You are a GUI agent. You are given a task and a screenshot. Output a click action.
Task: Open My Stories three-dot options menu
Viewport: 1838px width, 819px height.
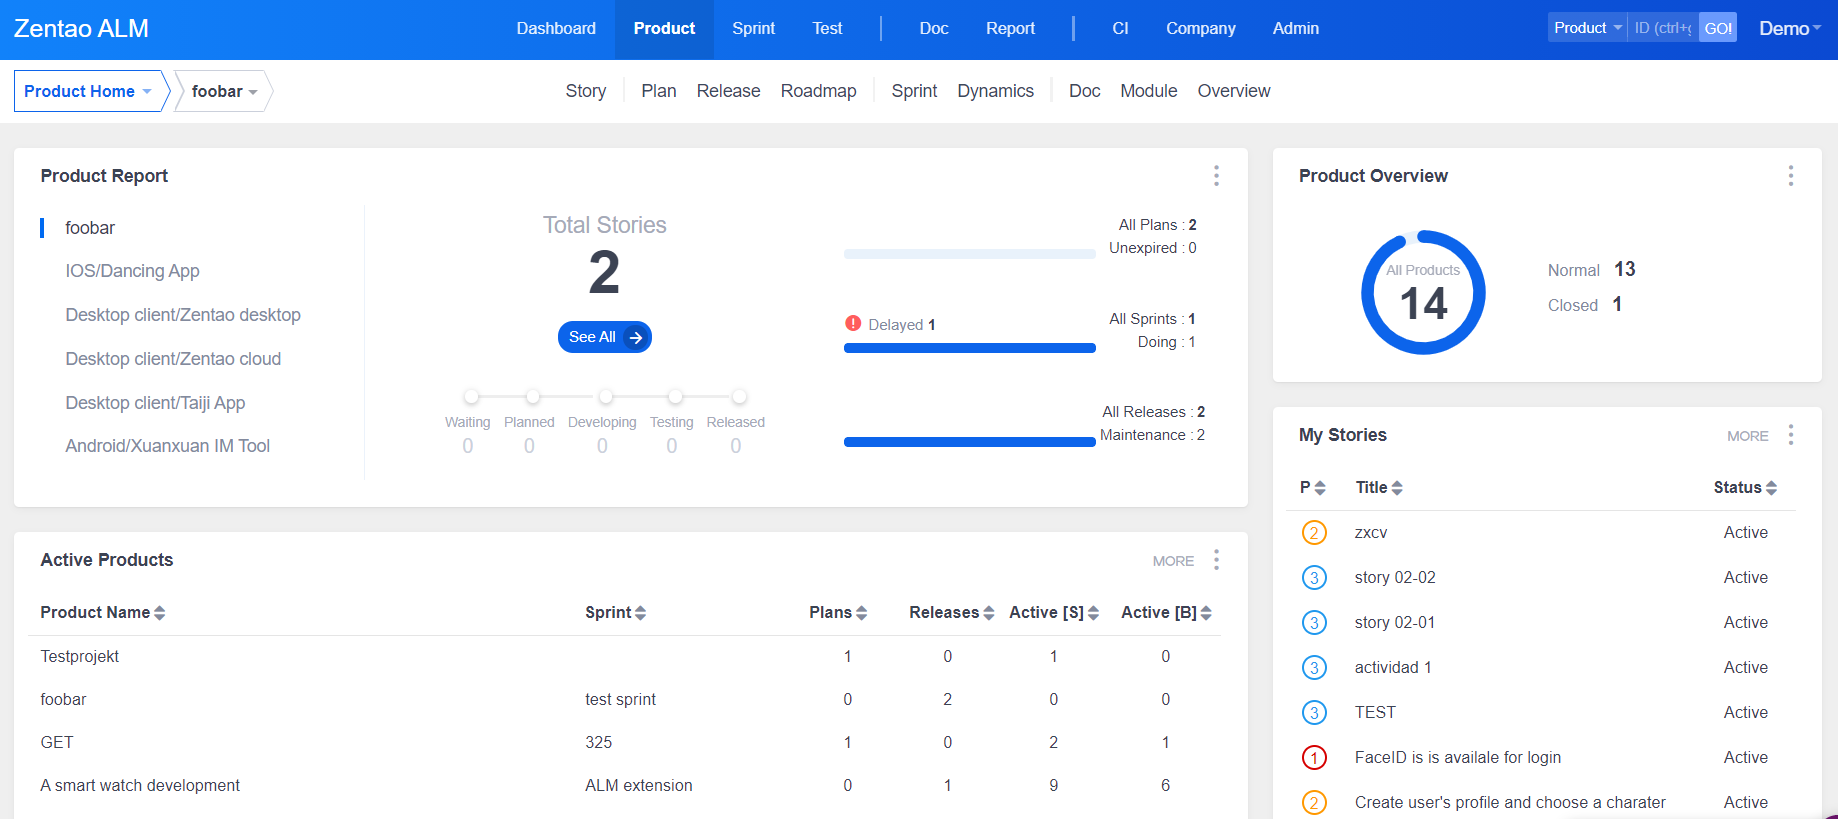[1790, 435]
